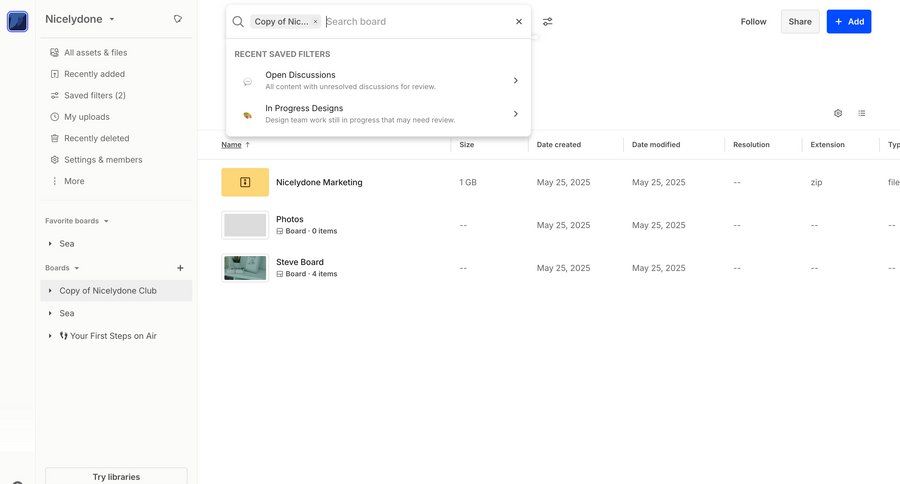The width and height of the screenshot is (900, 484).
Task: Click the Recently deleted trash icon
Action: click(55, 138)
